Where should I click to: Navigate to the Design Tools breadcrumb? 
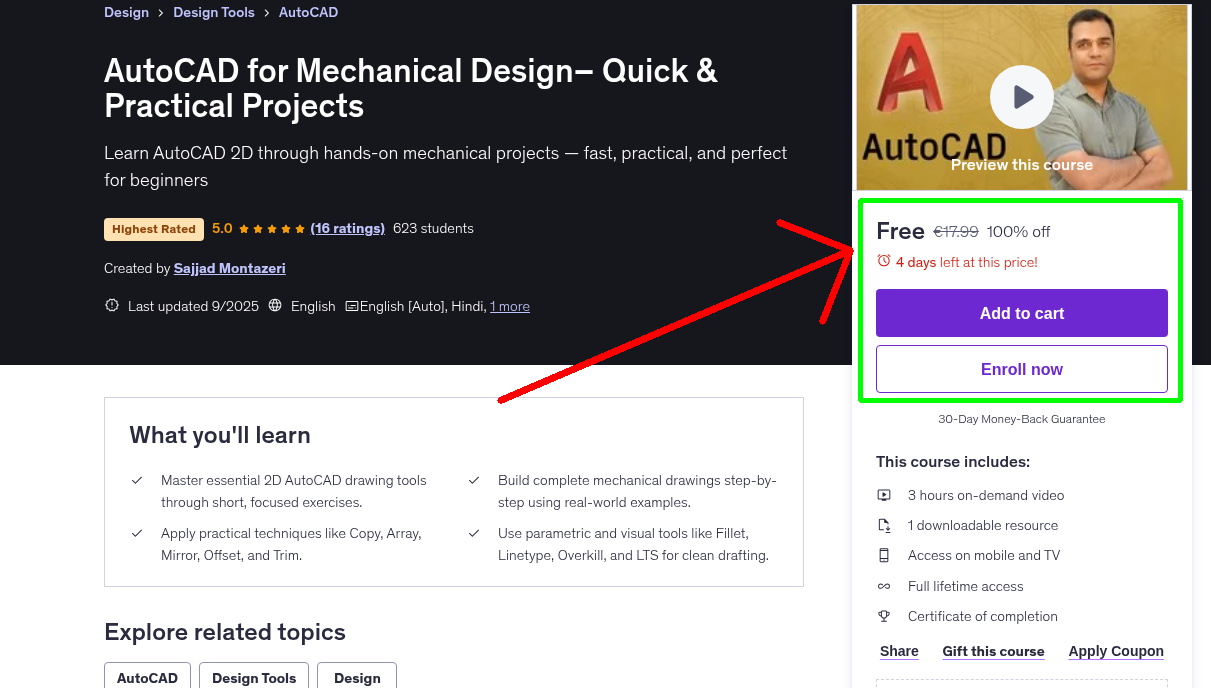[214, 12]
